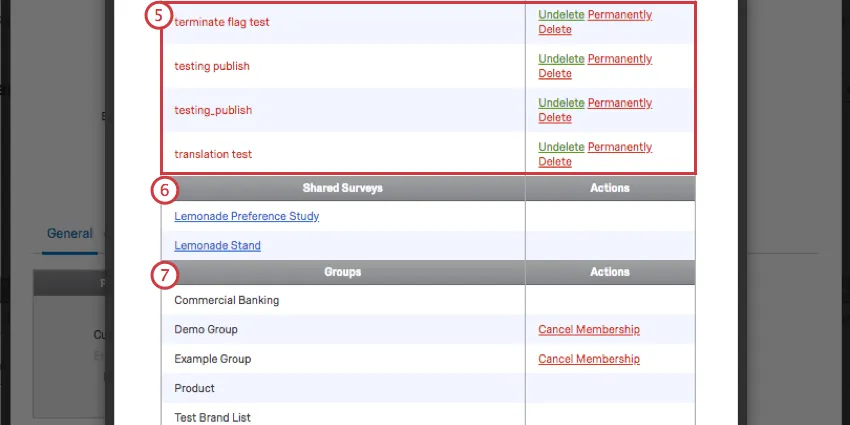Permanently delete the testing publish survey

click(x=619, y=59)
